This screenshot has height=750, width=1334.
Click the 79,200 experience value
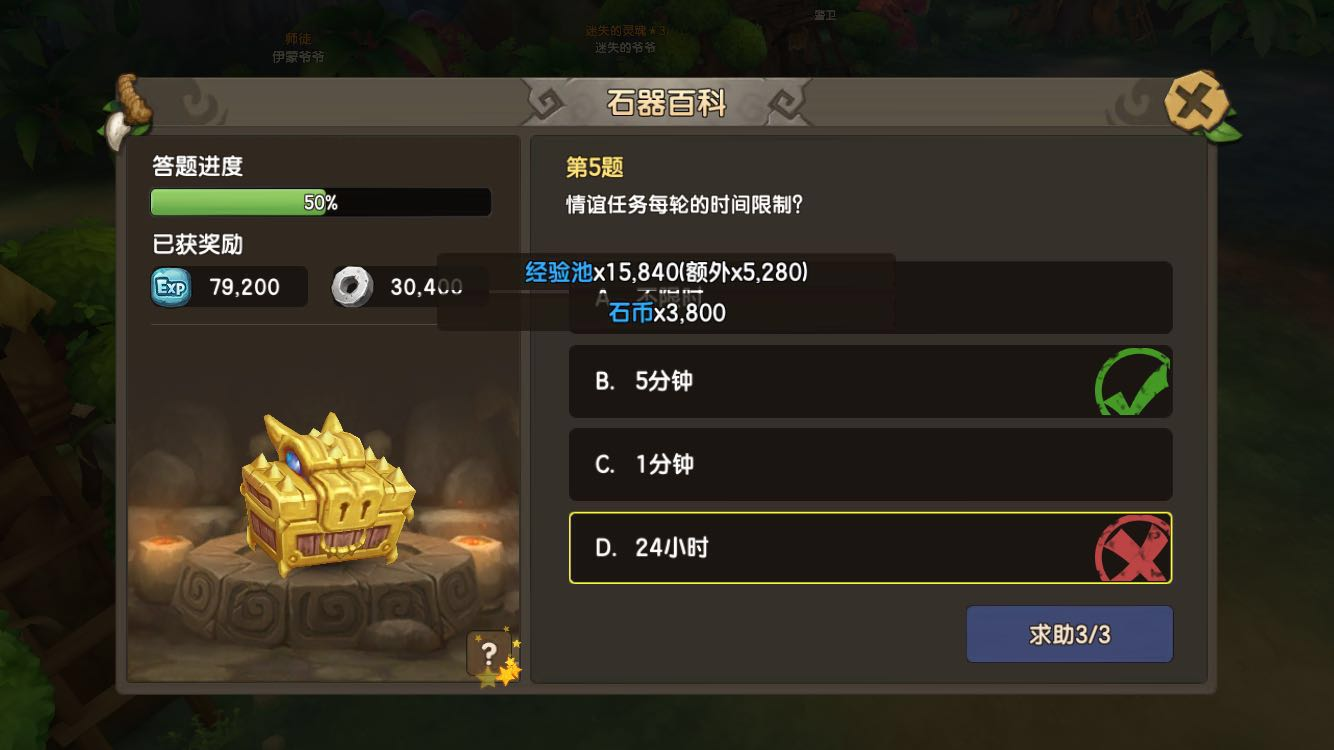[245, 287]
